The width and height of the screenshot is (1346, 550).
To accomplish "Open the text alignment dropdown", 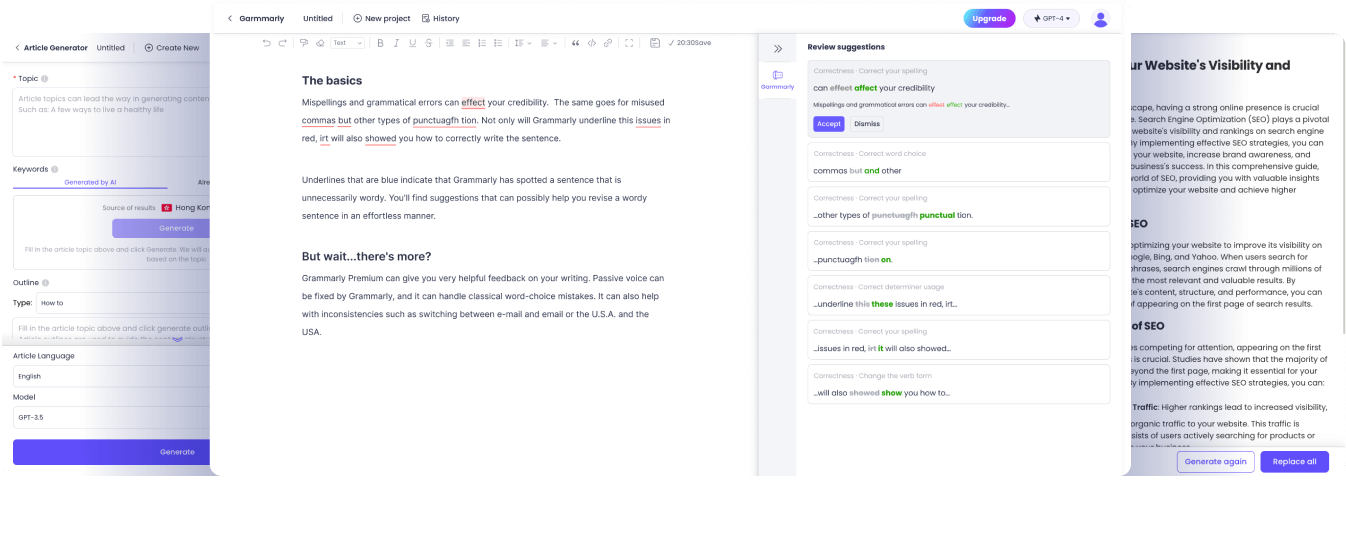I will coord(548,43).
